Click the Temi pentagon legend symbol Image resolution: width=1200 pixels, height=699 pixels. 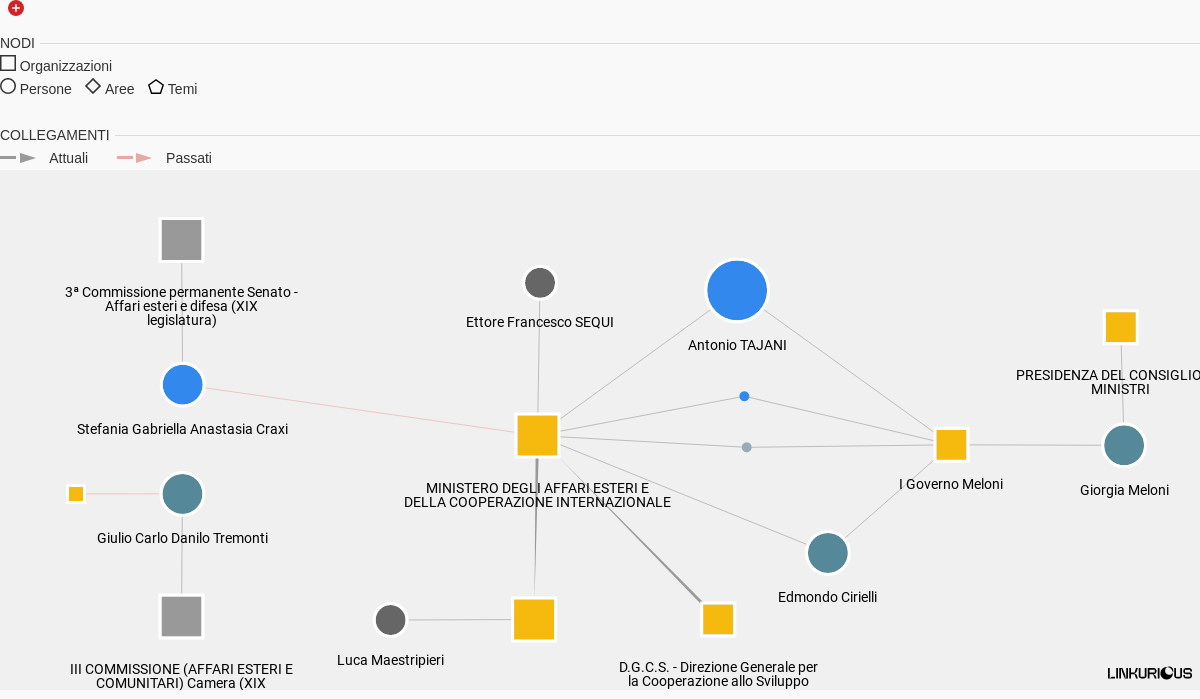click(x=156, y=87)
